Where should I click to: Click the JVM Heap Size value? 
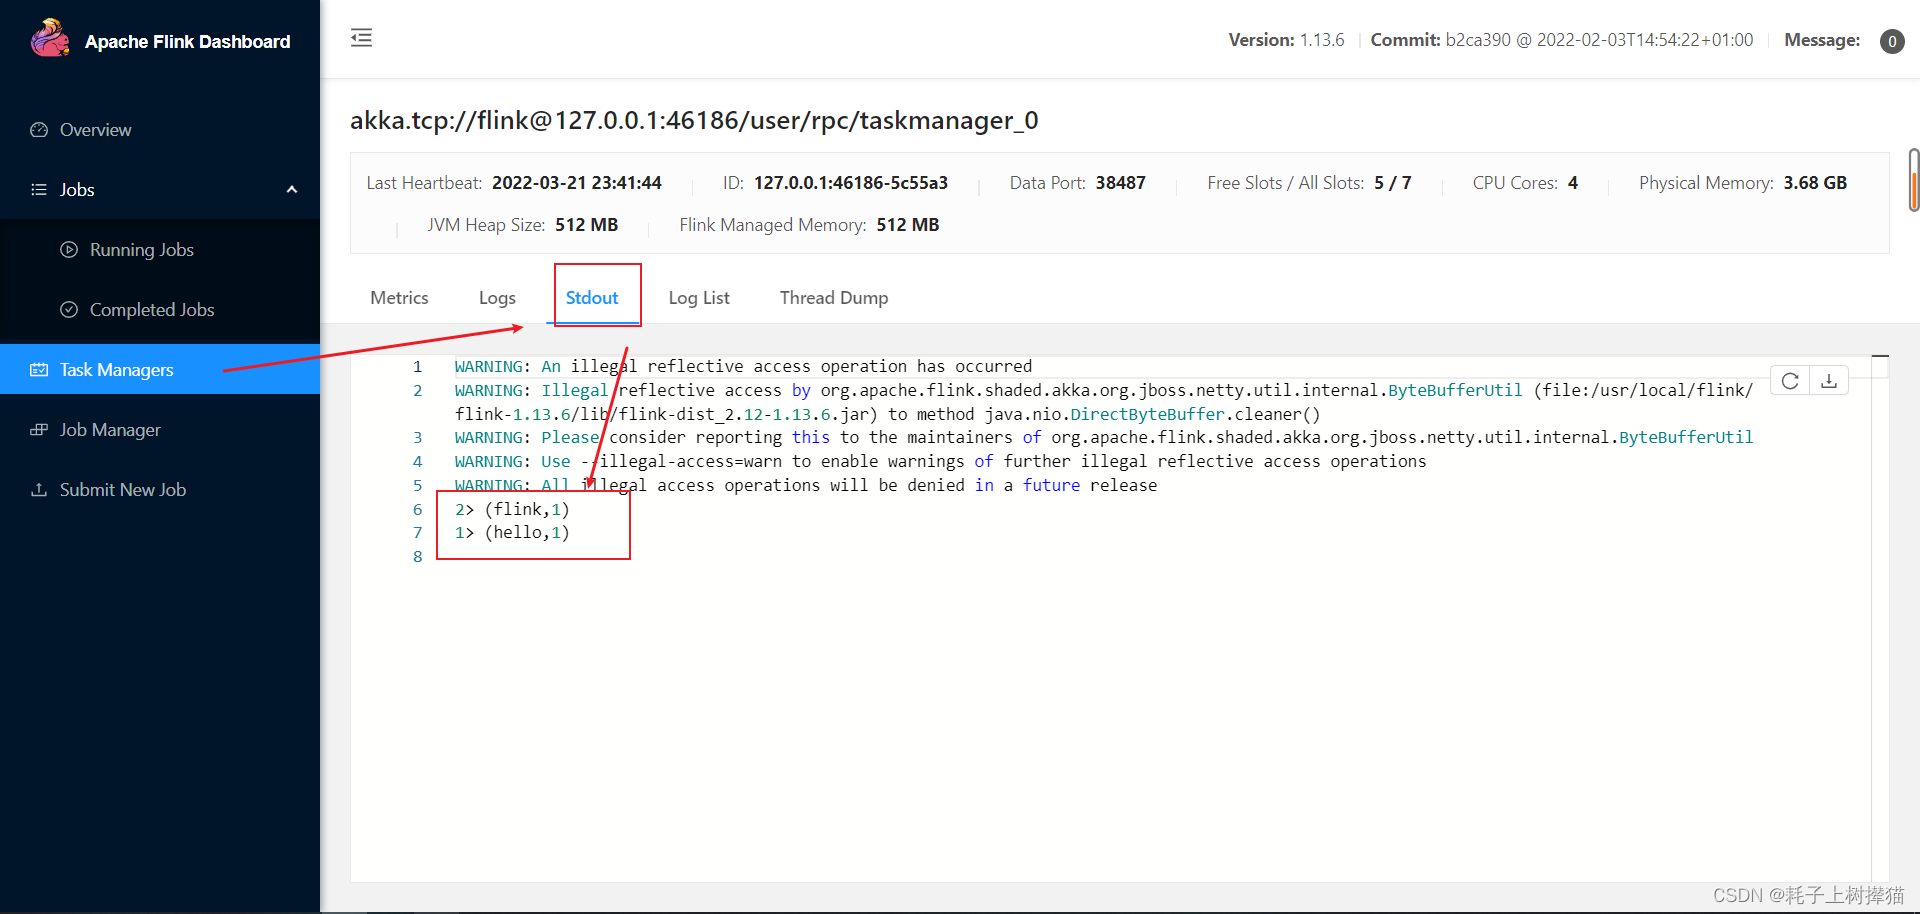[x=586, y=225]
